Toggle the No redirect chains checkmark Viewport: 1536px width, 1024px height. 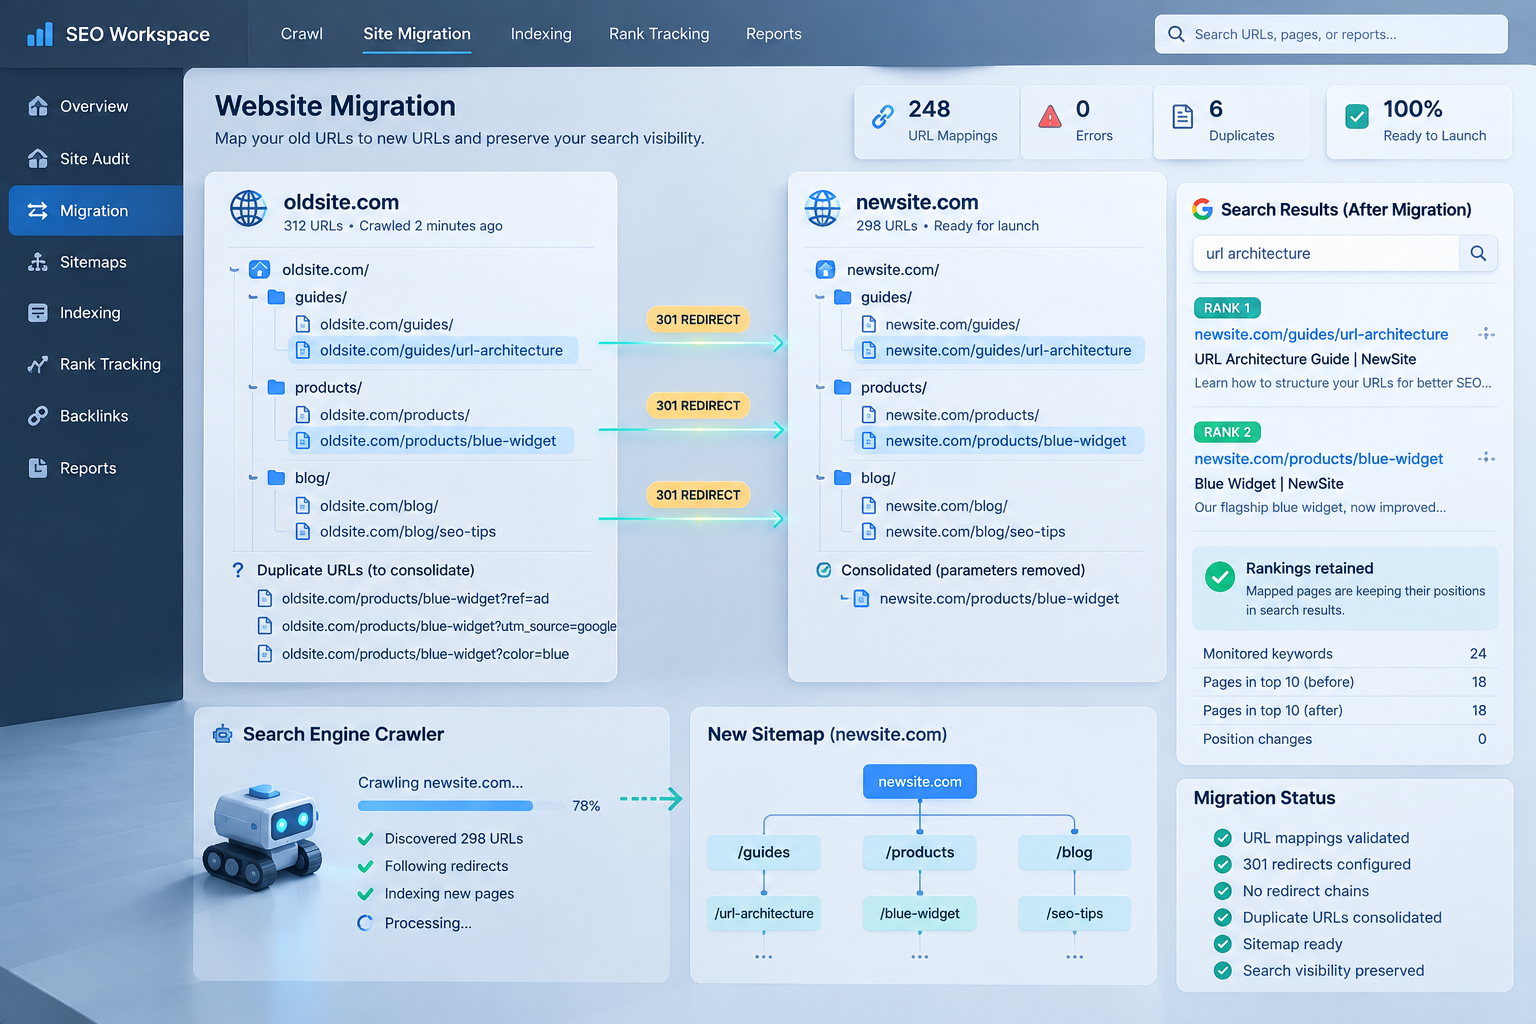pos(1222,891)
